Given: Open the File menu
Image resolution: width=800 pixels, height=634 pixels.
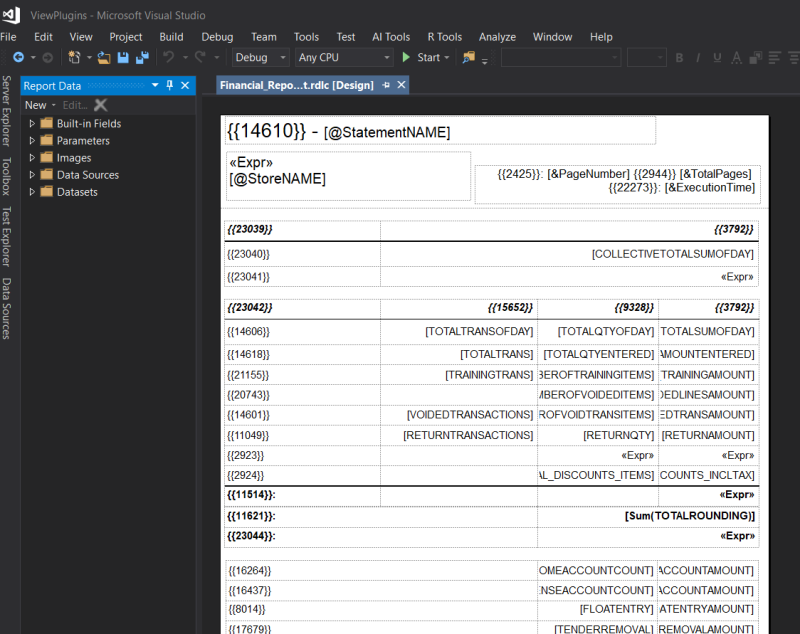Looking at the screenshot, I should (8, 37).
